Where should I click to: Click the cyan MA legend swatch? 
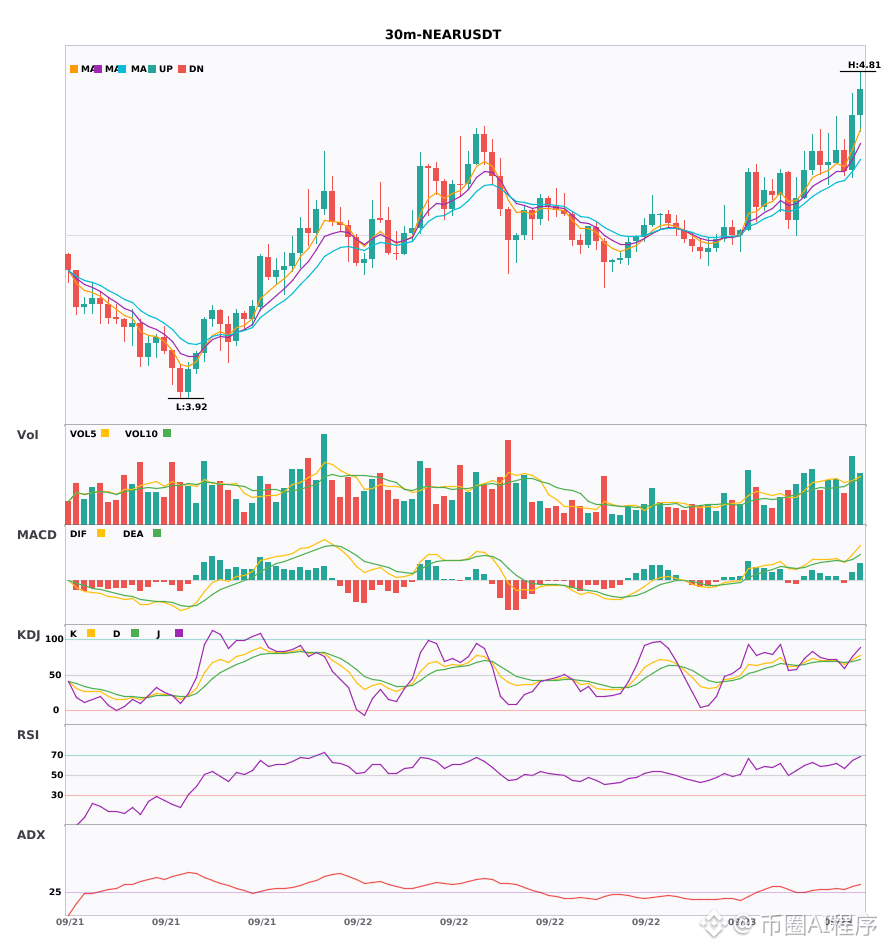[122, 69]
